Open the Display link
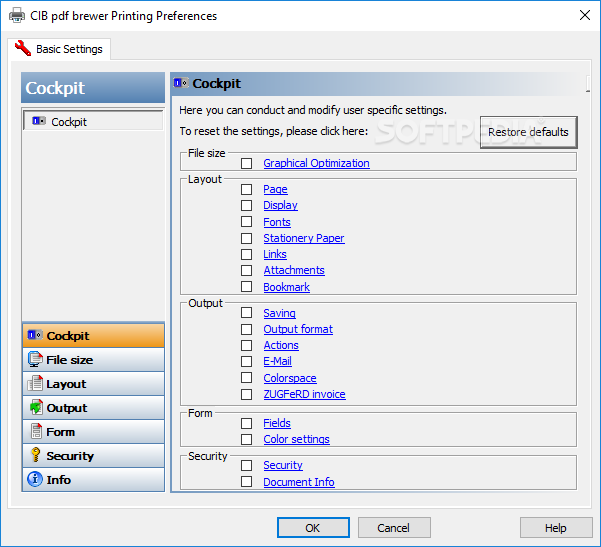The height and width of the screenshot is (547, 601). (x=280, y=205)
